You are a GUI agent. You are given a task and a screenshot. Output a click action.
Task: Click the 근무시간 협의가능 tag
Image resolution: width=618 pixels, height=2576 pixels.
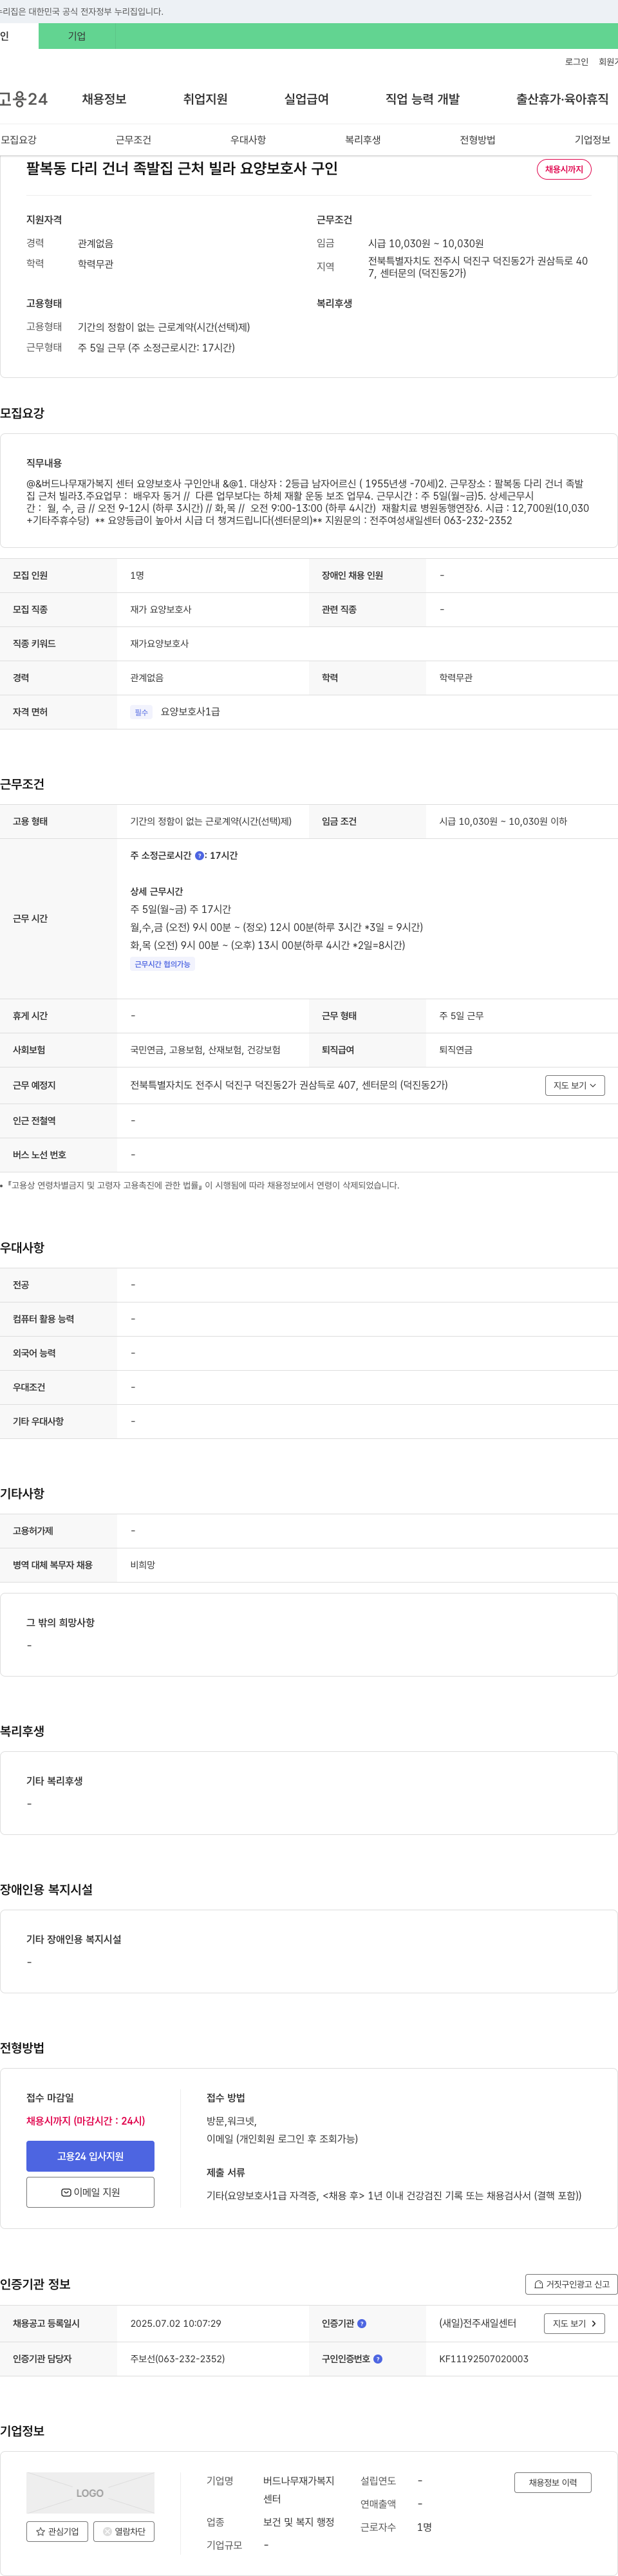[x=162, y=964]
